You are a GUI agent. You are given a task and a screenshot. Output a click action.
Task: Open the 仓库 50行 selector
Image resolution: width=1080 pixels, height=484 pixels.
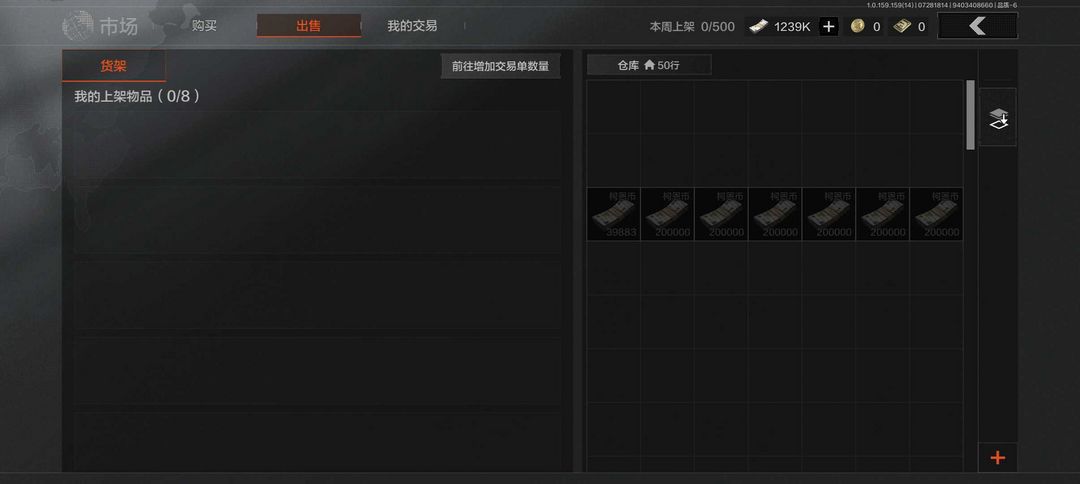649,65
